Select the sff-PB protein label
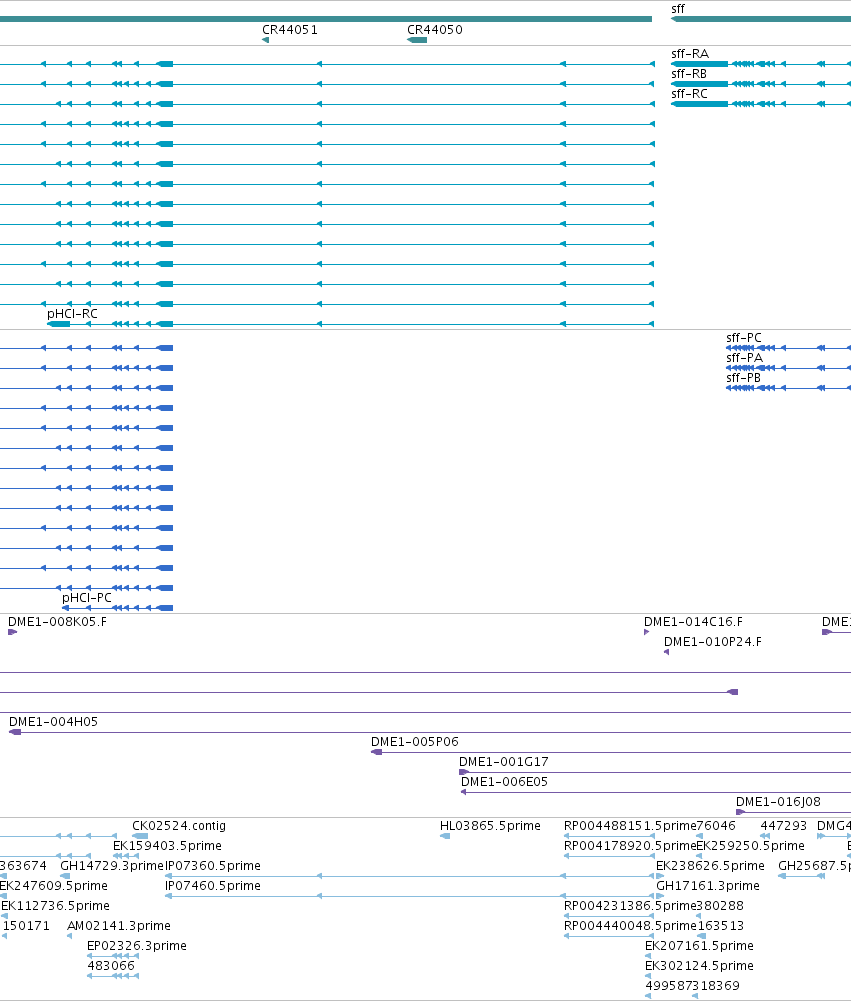Screen dimensions: 851x1001 click(744, 378)
